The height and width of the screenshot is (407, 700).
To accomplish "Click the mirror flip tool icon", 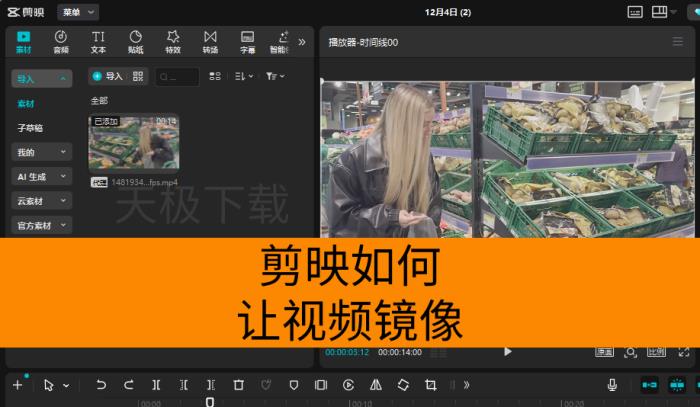I will [x=376, y=385].
